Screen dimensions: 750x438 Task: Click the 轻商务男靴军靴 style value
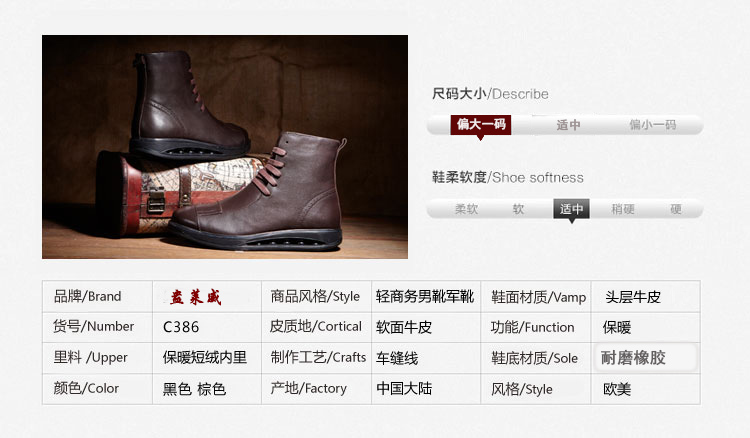[x=425, y=296]
